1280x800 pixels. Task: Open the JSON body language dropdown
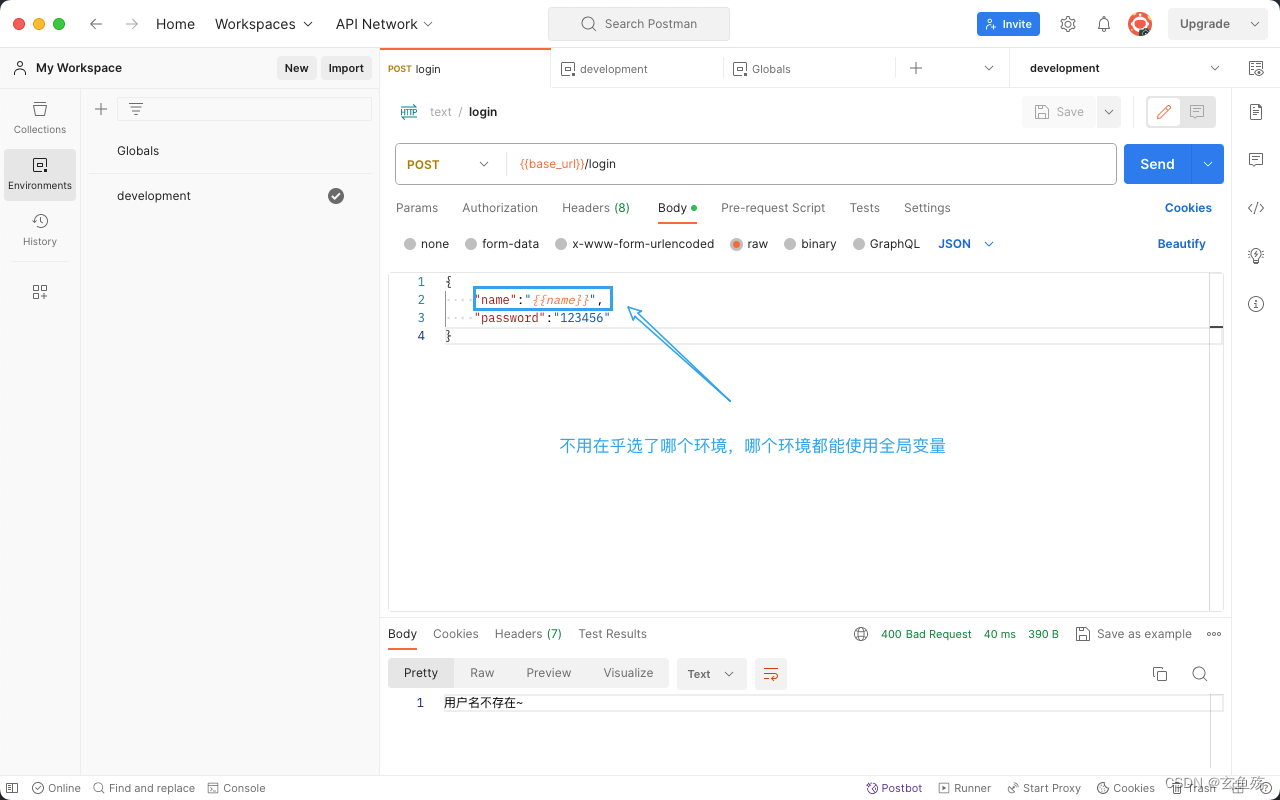pos(966,244)
